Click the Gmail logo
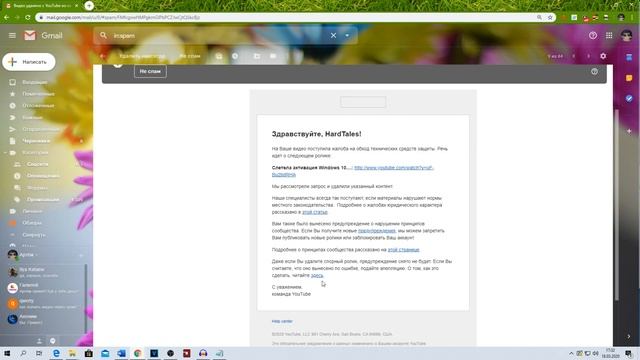This screenshot has height=360, width=640. click(43, 36)
